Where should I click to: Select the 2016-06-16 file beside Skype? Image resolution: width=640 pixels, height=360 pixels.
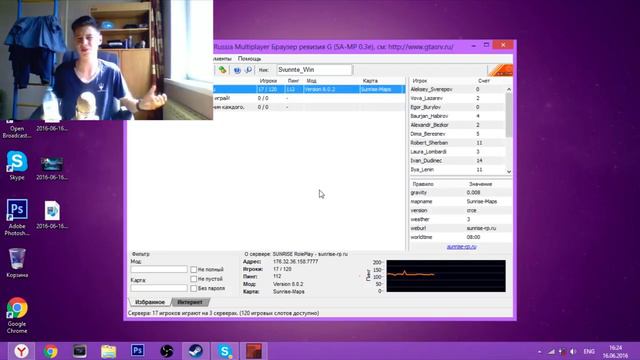(x=52, y=168)
